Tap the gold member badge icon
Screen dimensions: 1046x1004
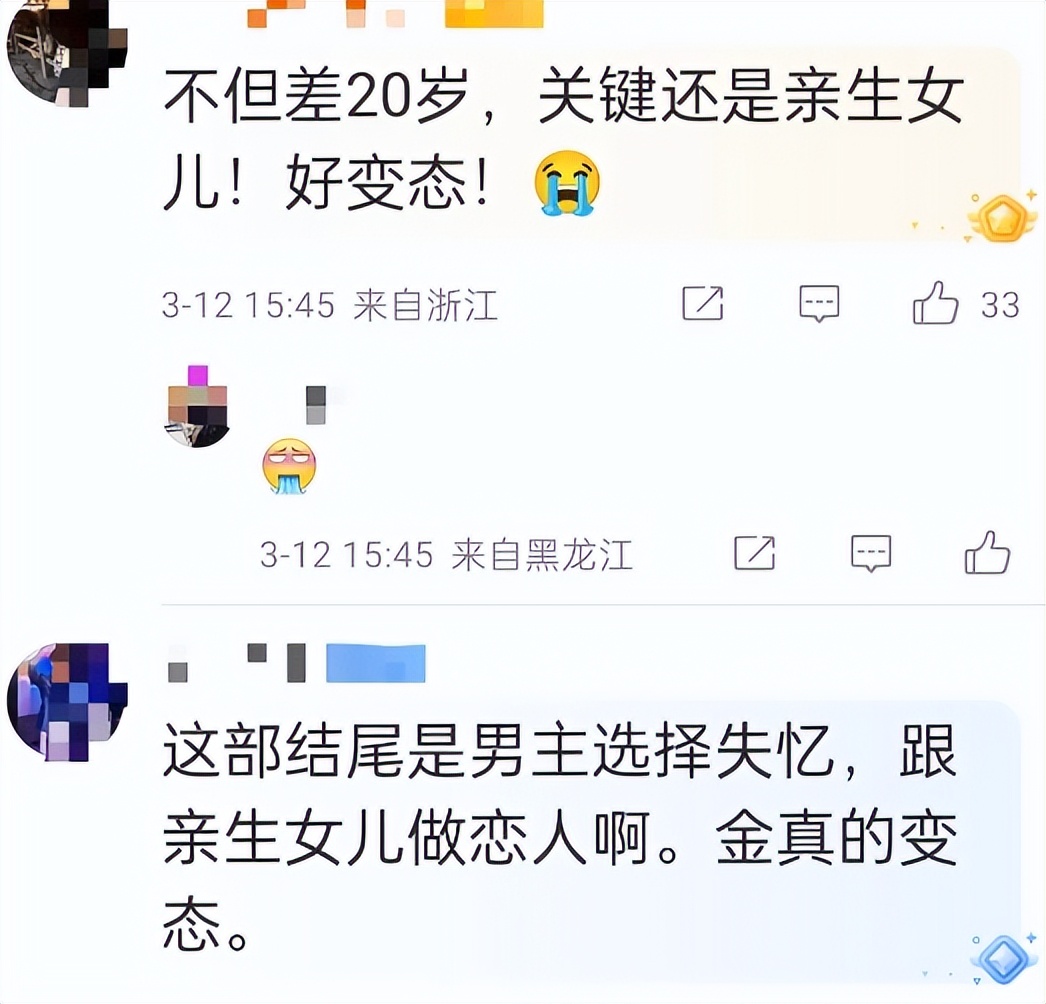click(1003, 217)
